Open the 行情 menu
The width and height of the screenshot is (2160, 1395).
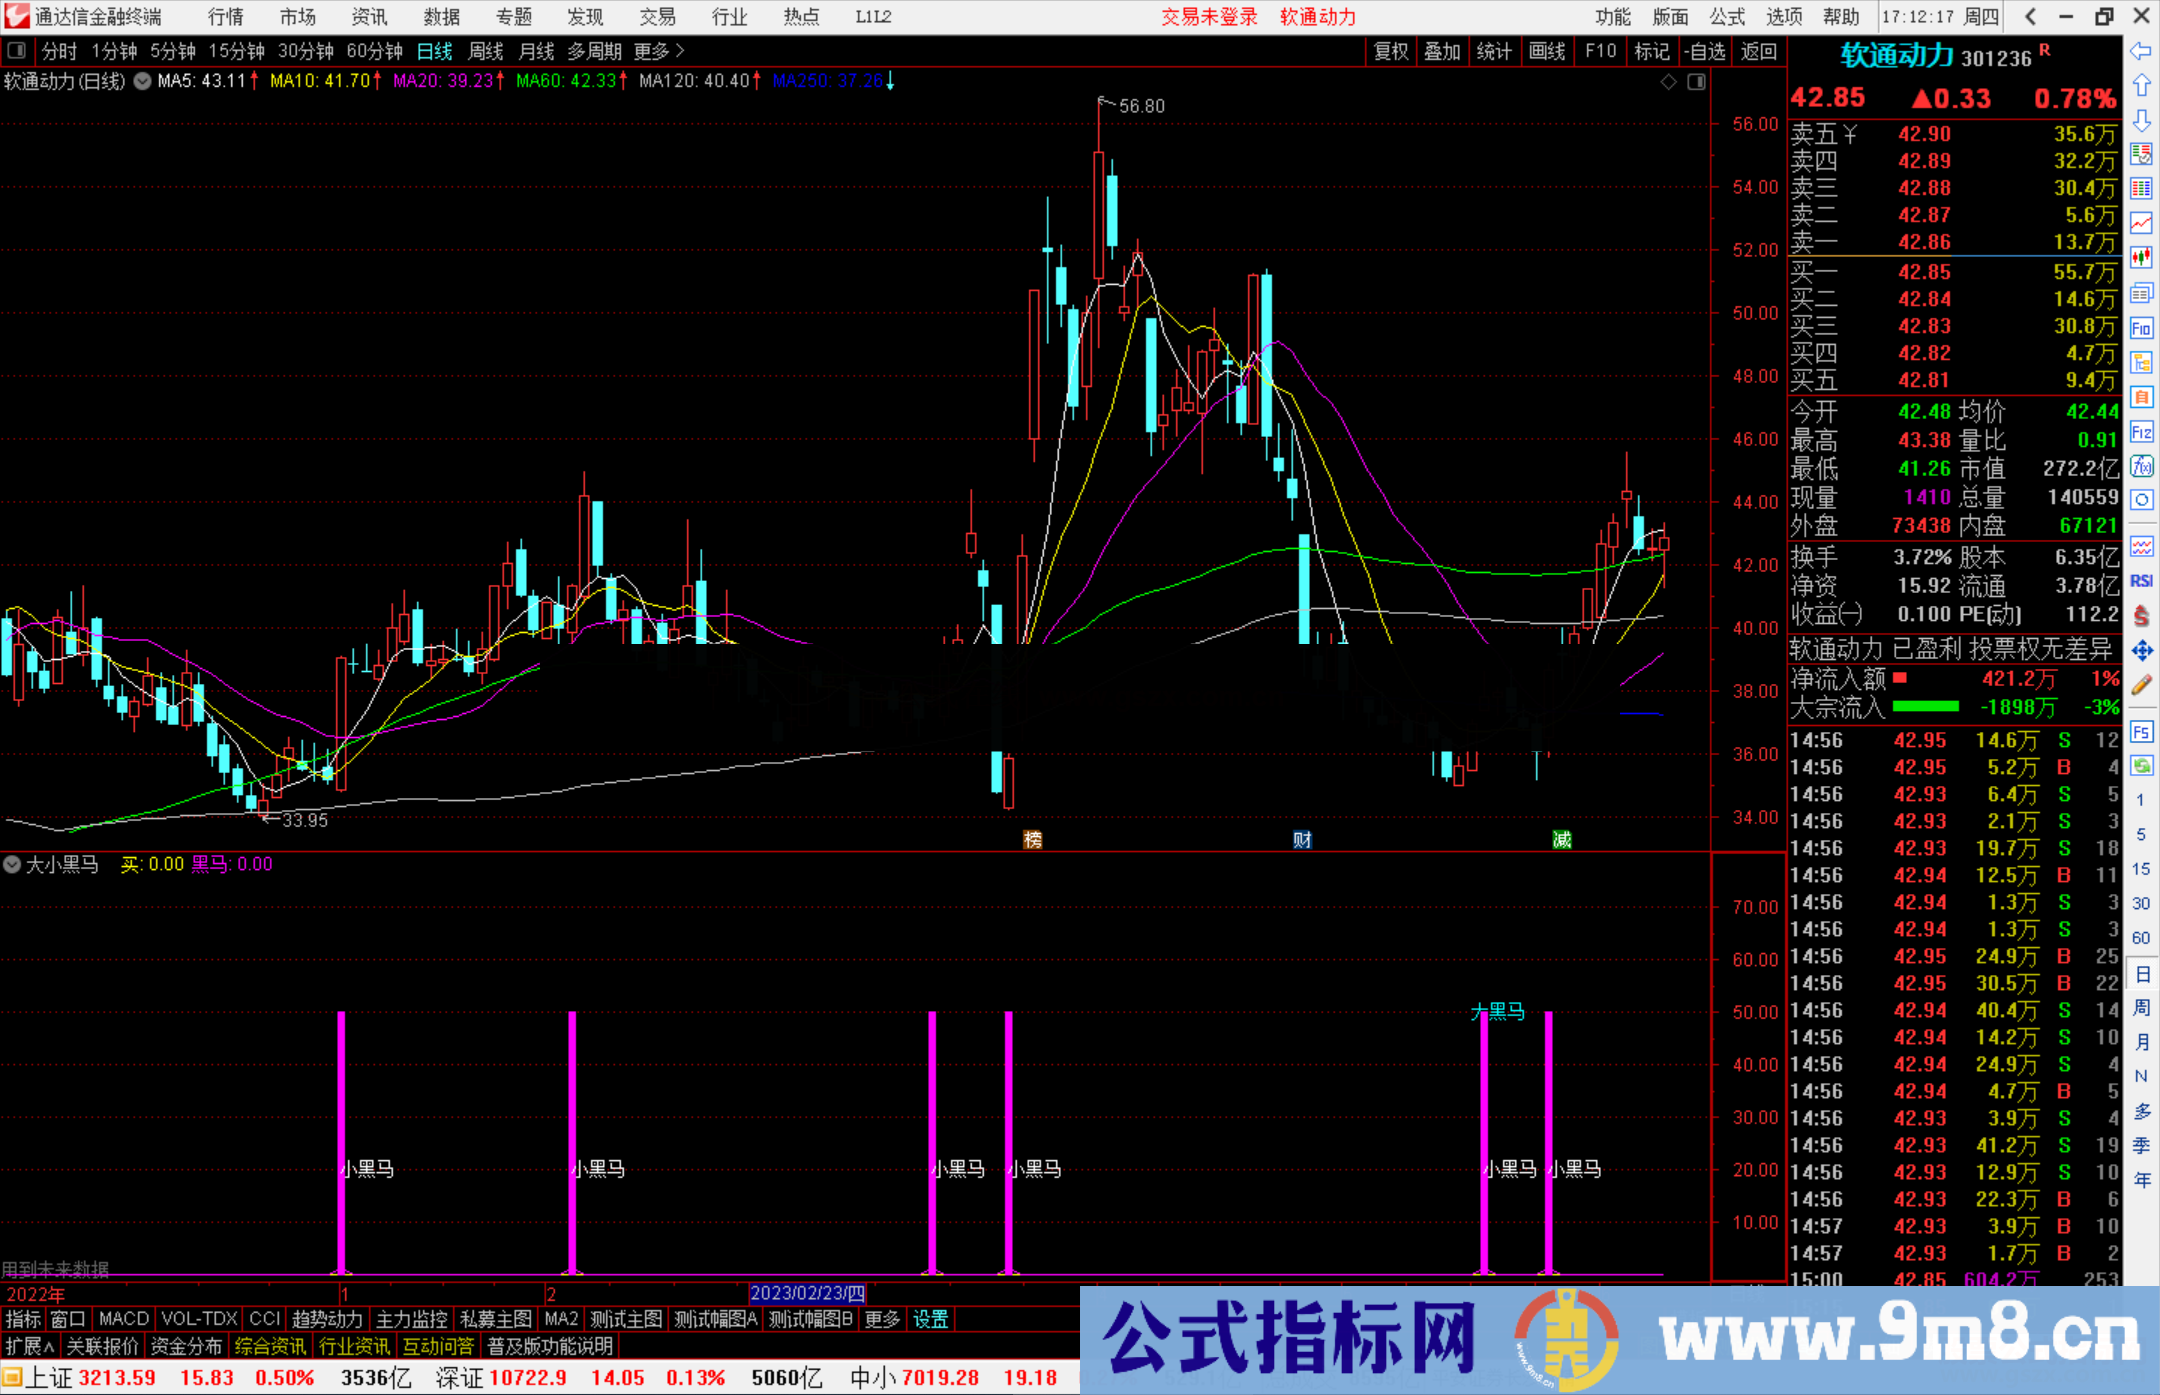224,17
